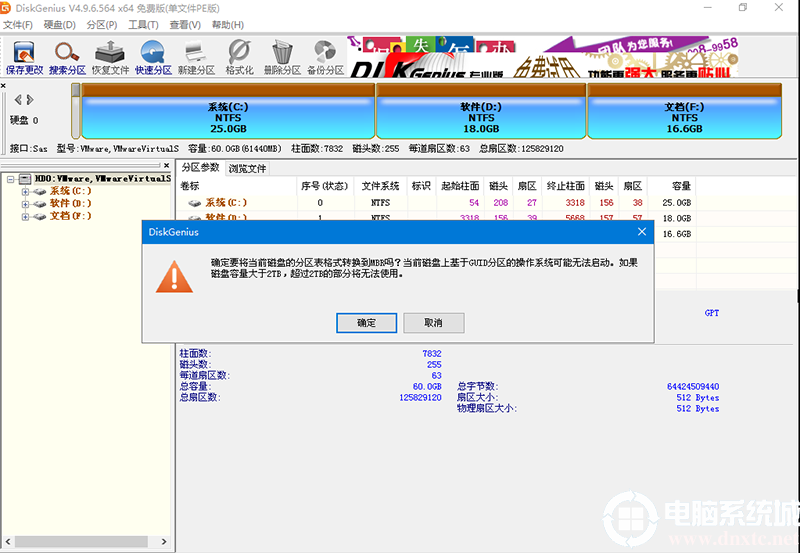800x553 pixels.
Task: Go to the previous disk with the left arrow
Action: click(18, 99)
